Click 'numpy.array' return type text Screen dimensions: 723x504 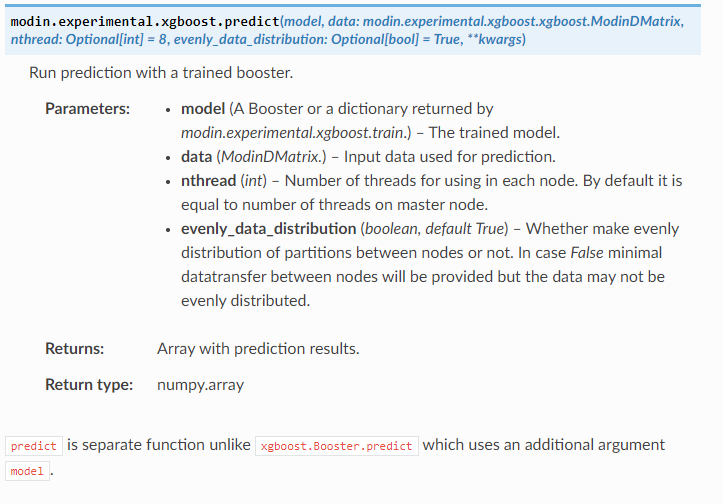200,385
